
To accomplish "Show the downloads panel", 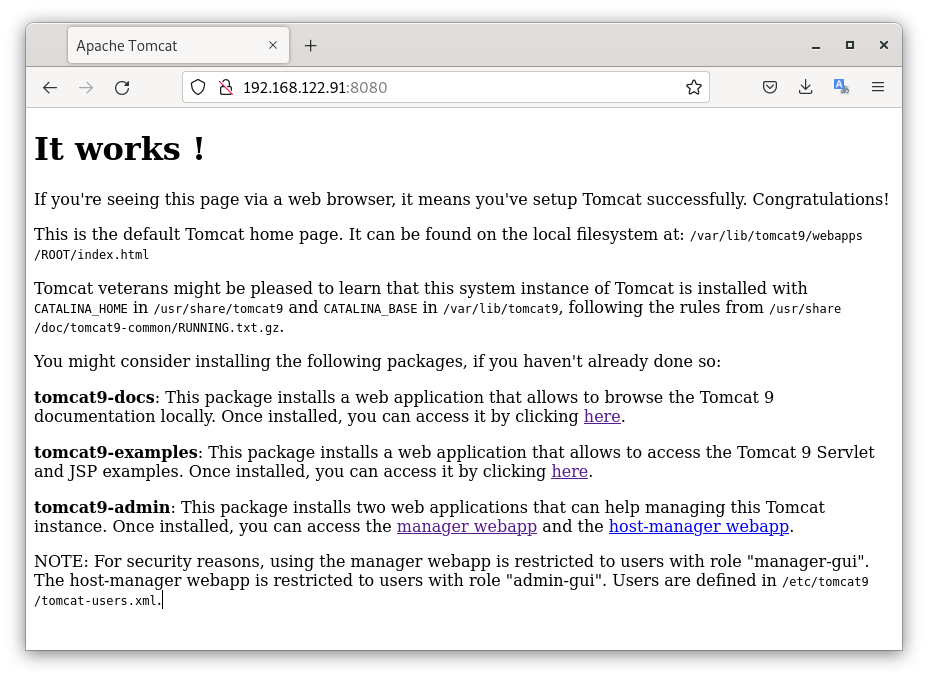I will 805,88.
